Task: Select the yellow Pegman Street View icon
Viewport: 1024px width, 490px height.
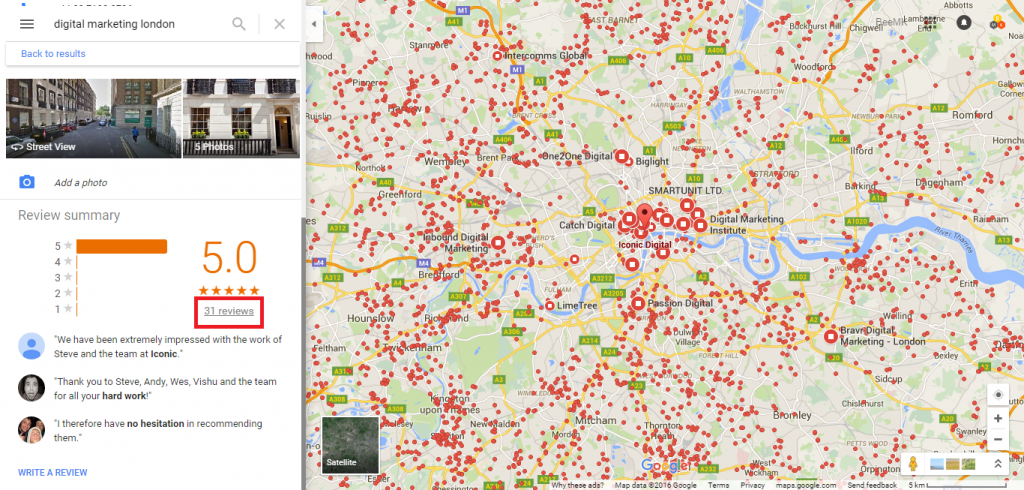Action: coord(913,465)
